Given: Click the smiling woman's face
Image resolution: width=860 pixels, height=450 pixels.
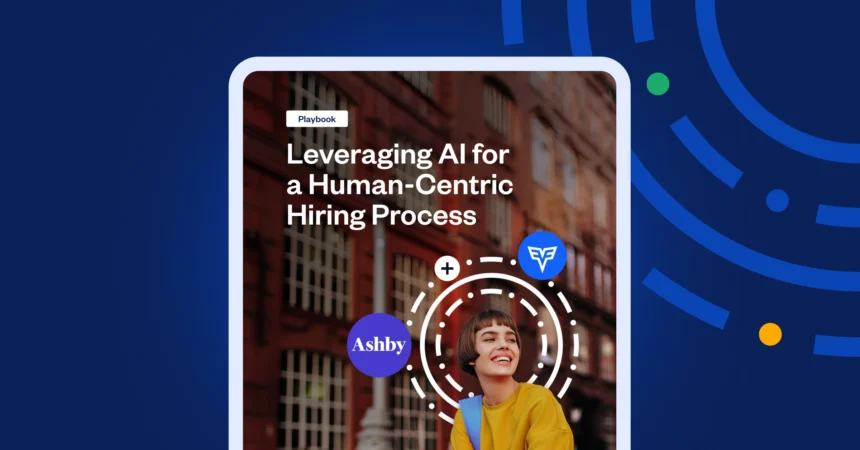Looking at the screenshot, I should click(496, 347).
